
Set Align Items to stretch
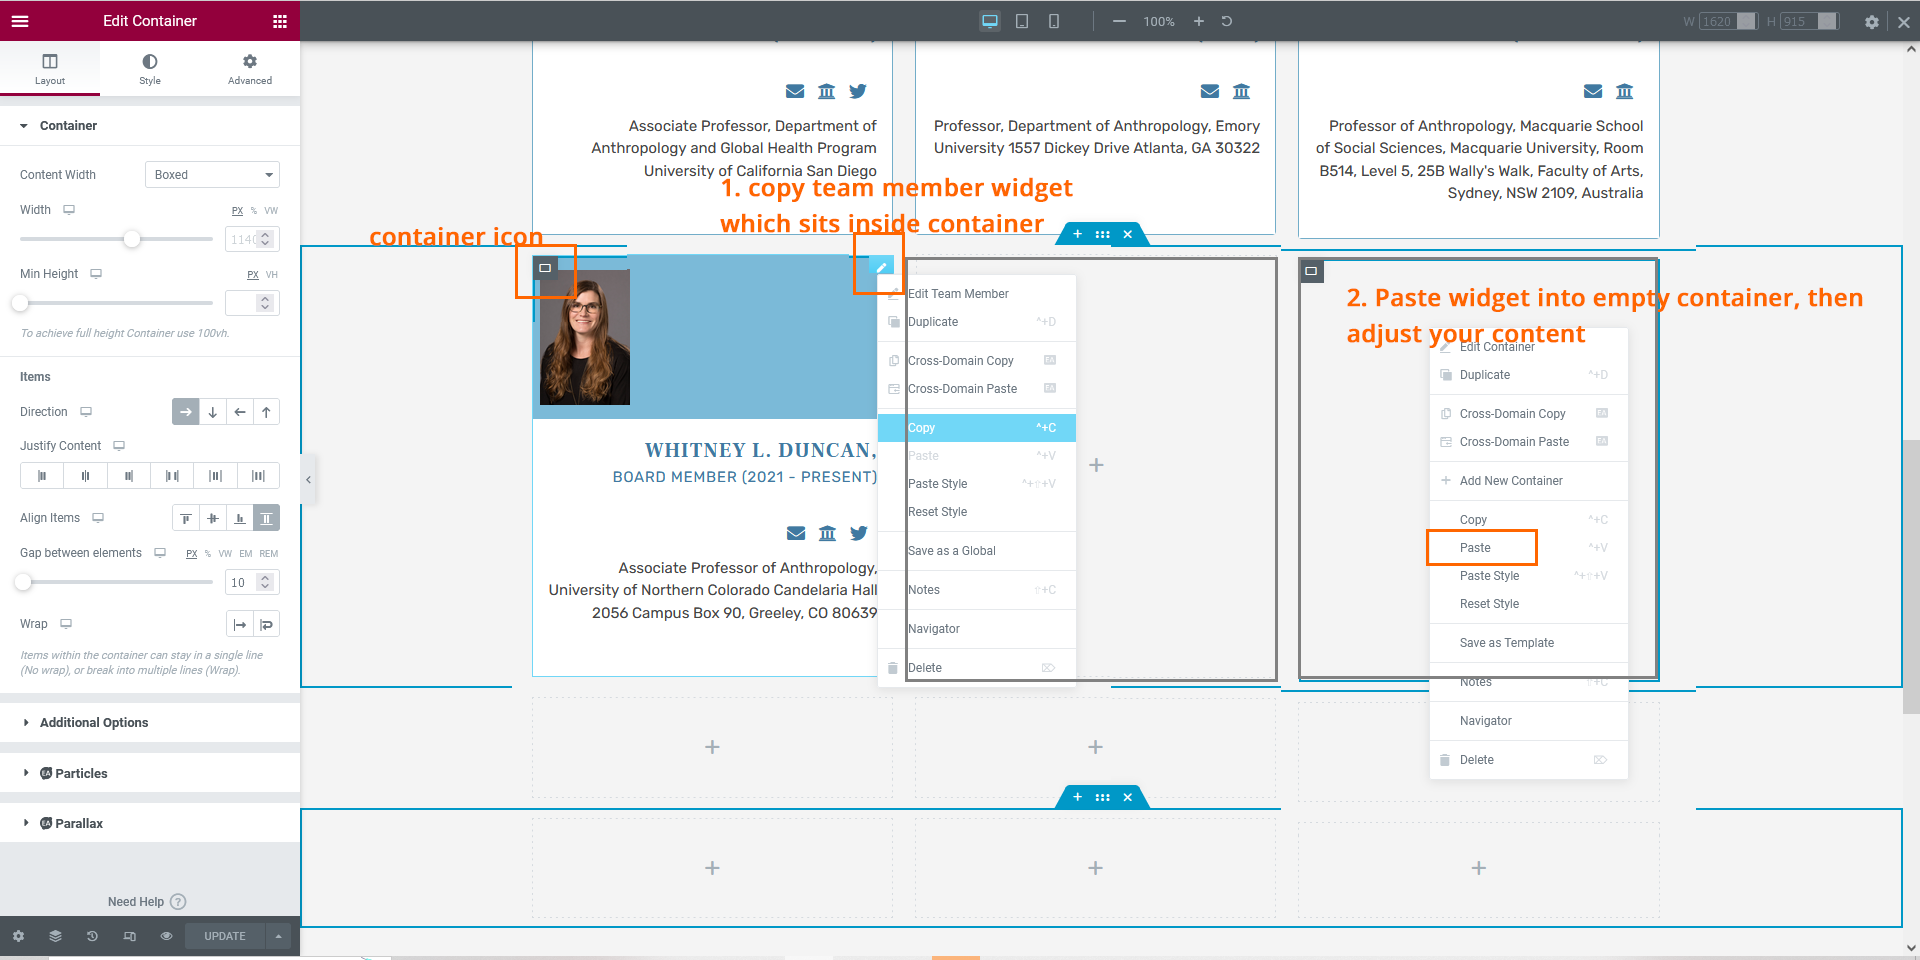[x=266, y=518]
